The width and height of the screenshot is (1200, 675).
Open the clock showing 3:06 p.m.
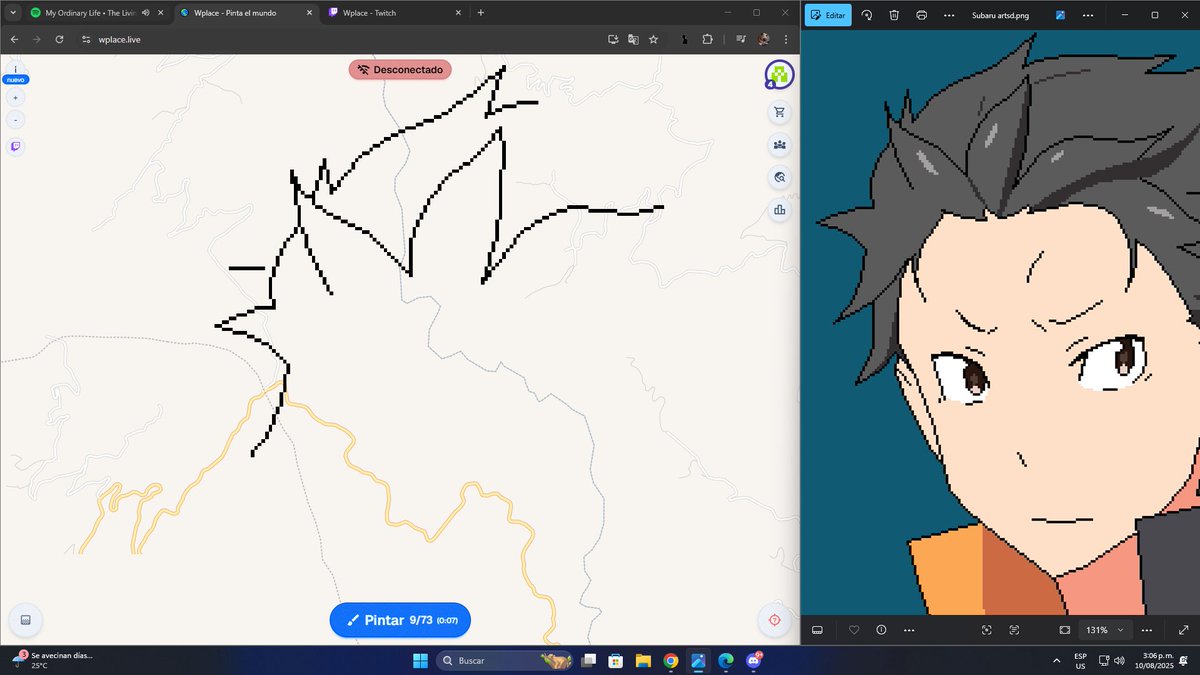[1155, 661]
